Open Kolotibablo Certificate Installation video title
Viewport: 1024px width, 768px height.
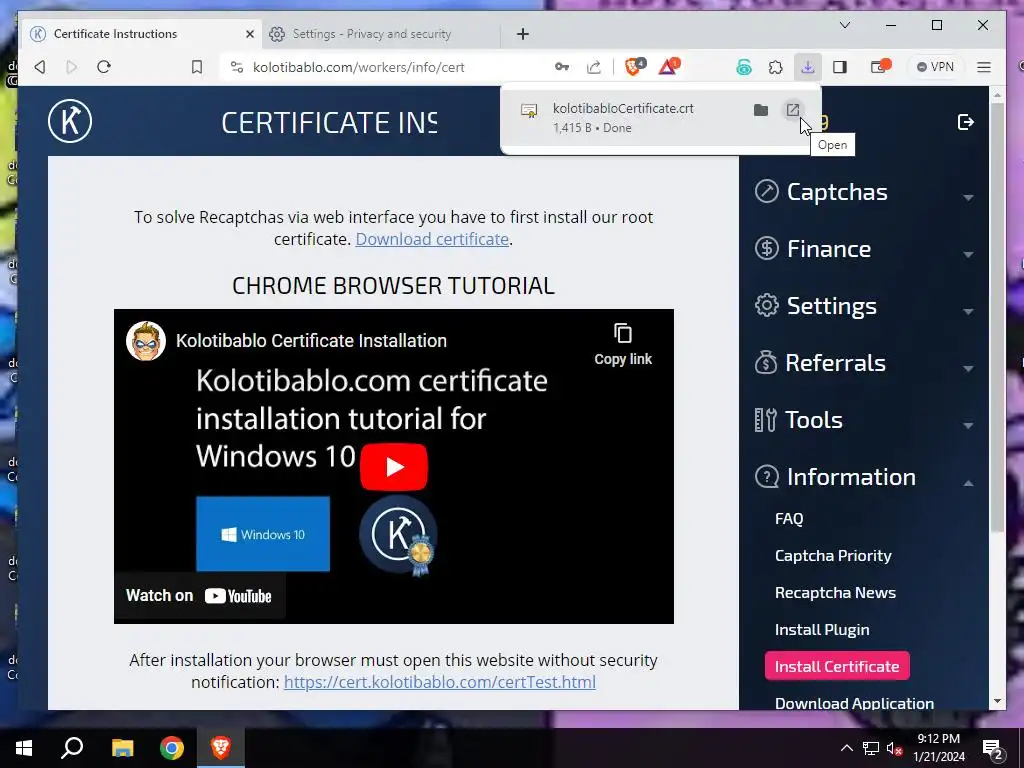point(311,340)
